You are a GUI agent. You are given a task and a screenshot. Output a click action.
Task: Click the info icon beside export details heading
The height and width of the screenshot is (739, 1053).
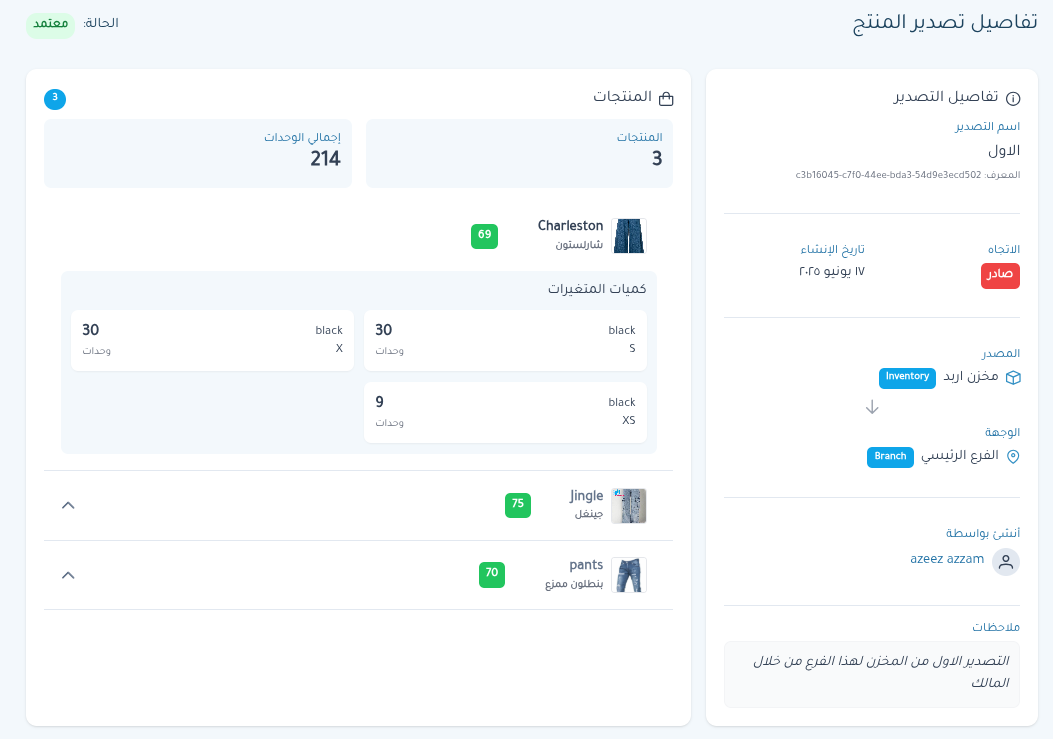coord(1012,98)
